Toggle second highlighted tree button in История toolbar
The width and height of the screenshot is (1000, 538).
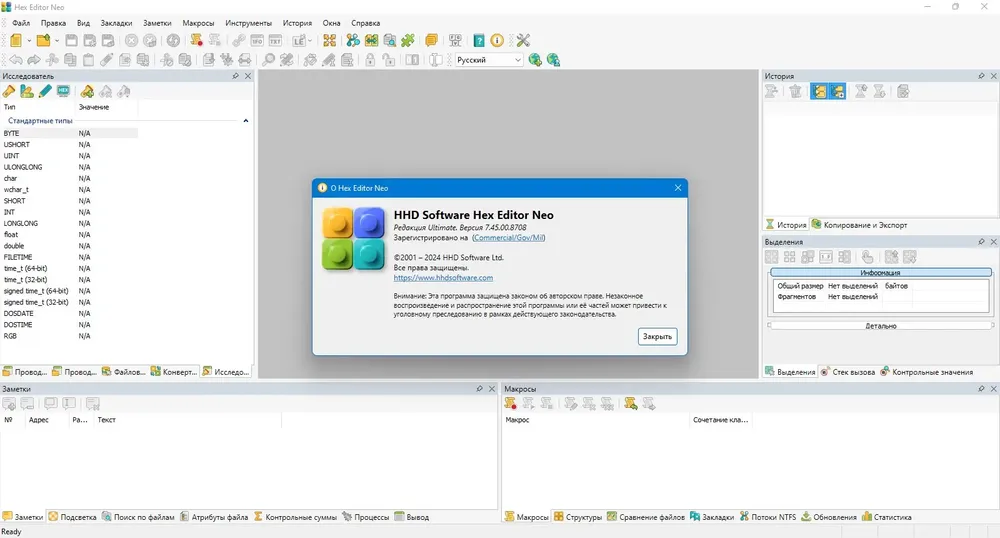837,92
